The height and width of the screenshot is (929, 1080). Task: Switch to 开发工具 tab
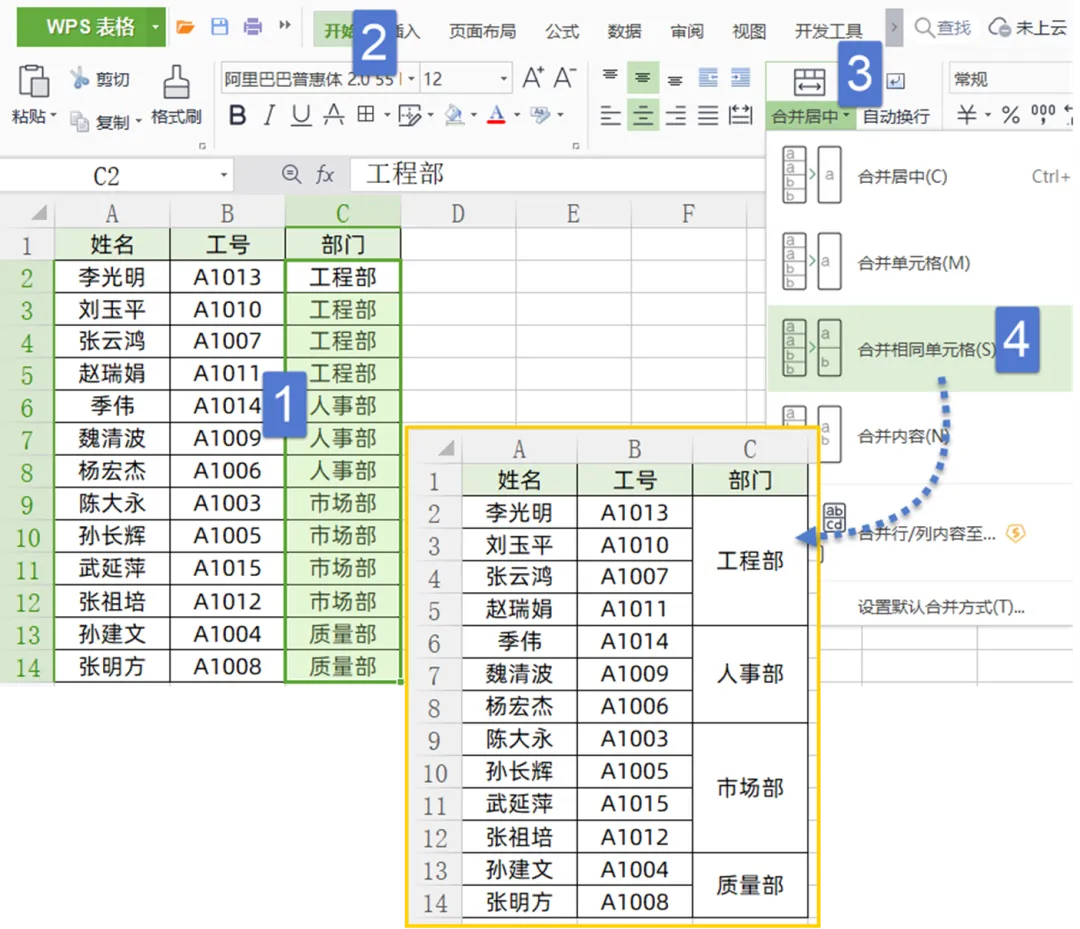pos(829,31)
